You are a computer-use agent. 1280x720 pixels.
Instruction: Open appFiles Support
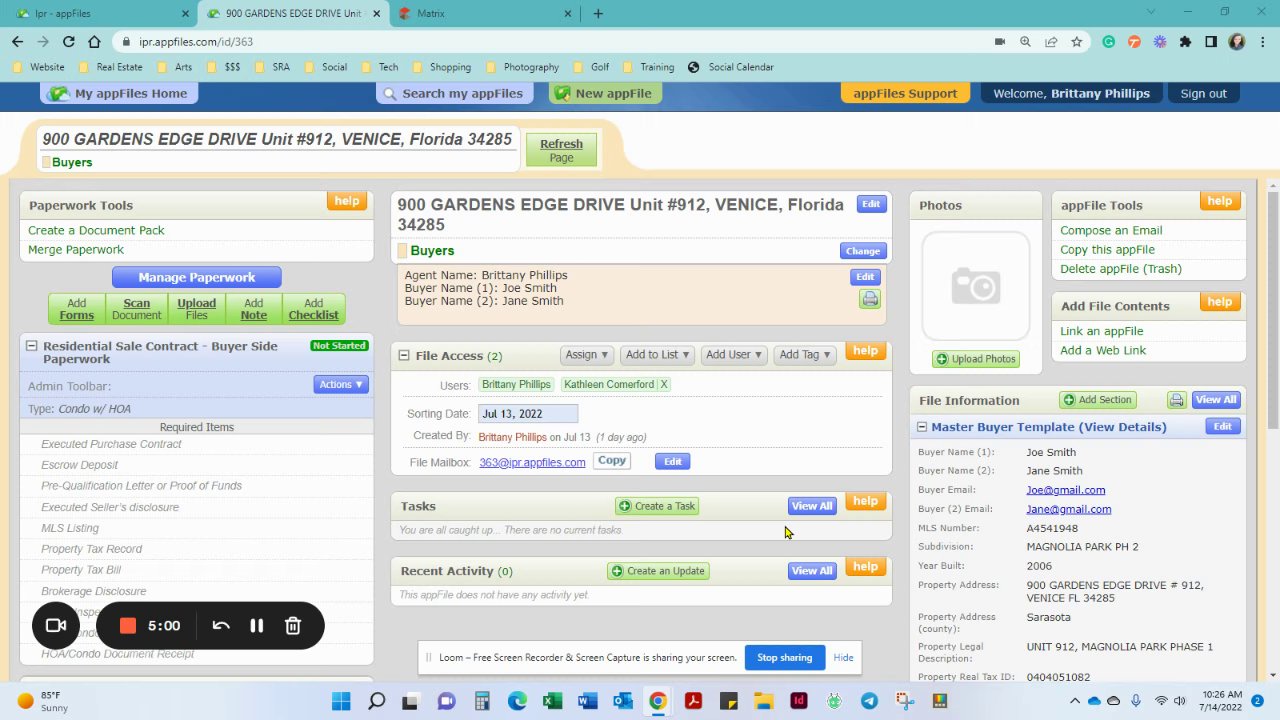[905, 93]
